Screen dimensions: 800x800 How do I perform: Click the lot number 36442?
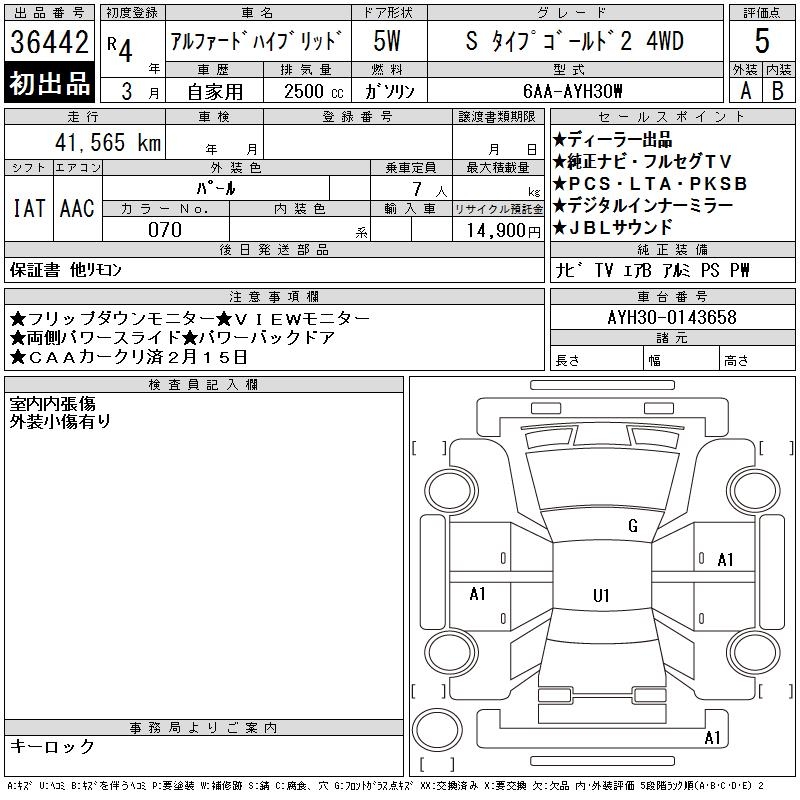tap(50, 42)
